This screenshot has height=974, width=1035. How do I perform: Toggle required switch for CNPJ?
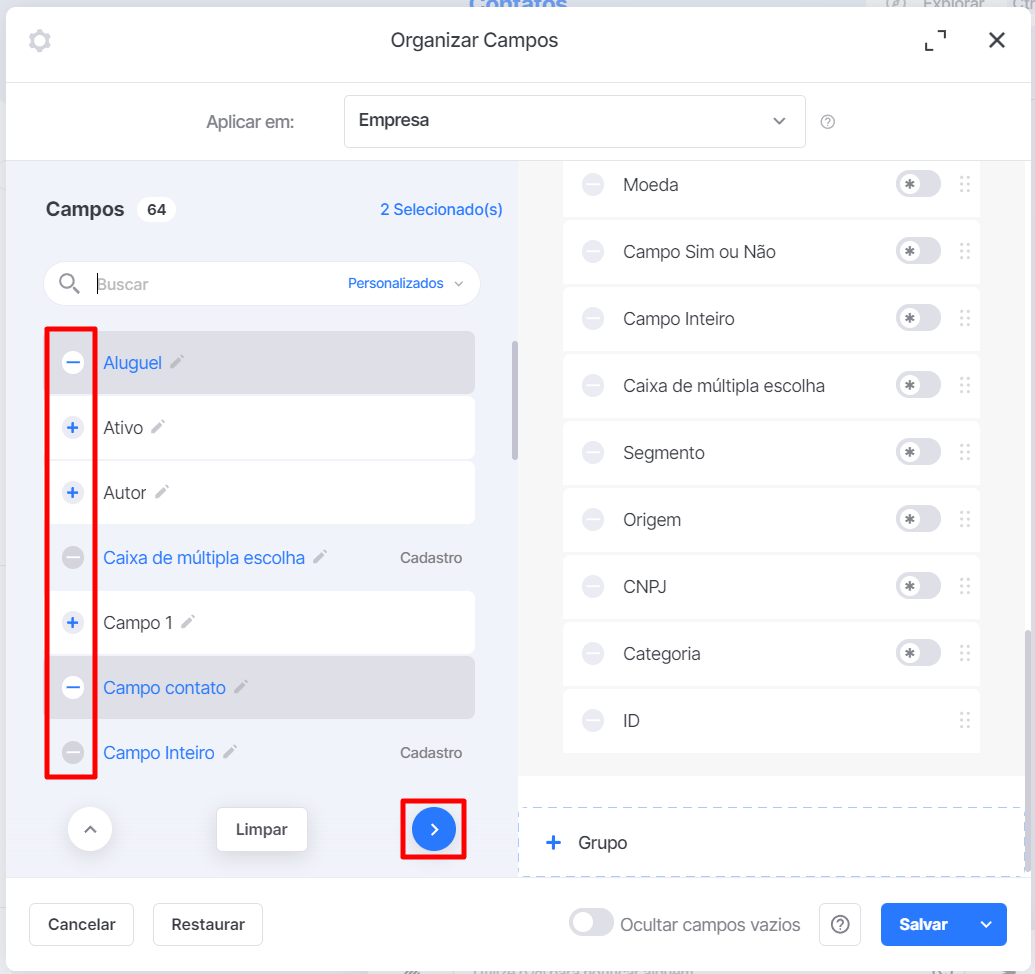click(918, 585)
